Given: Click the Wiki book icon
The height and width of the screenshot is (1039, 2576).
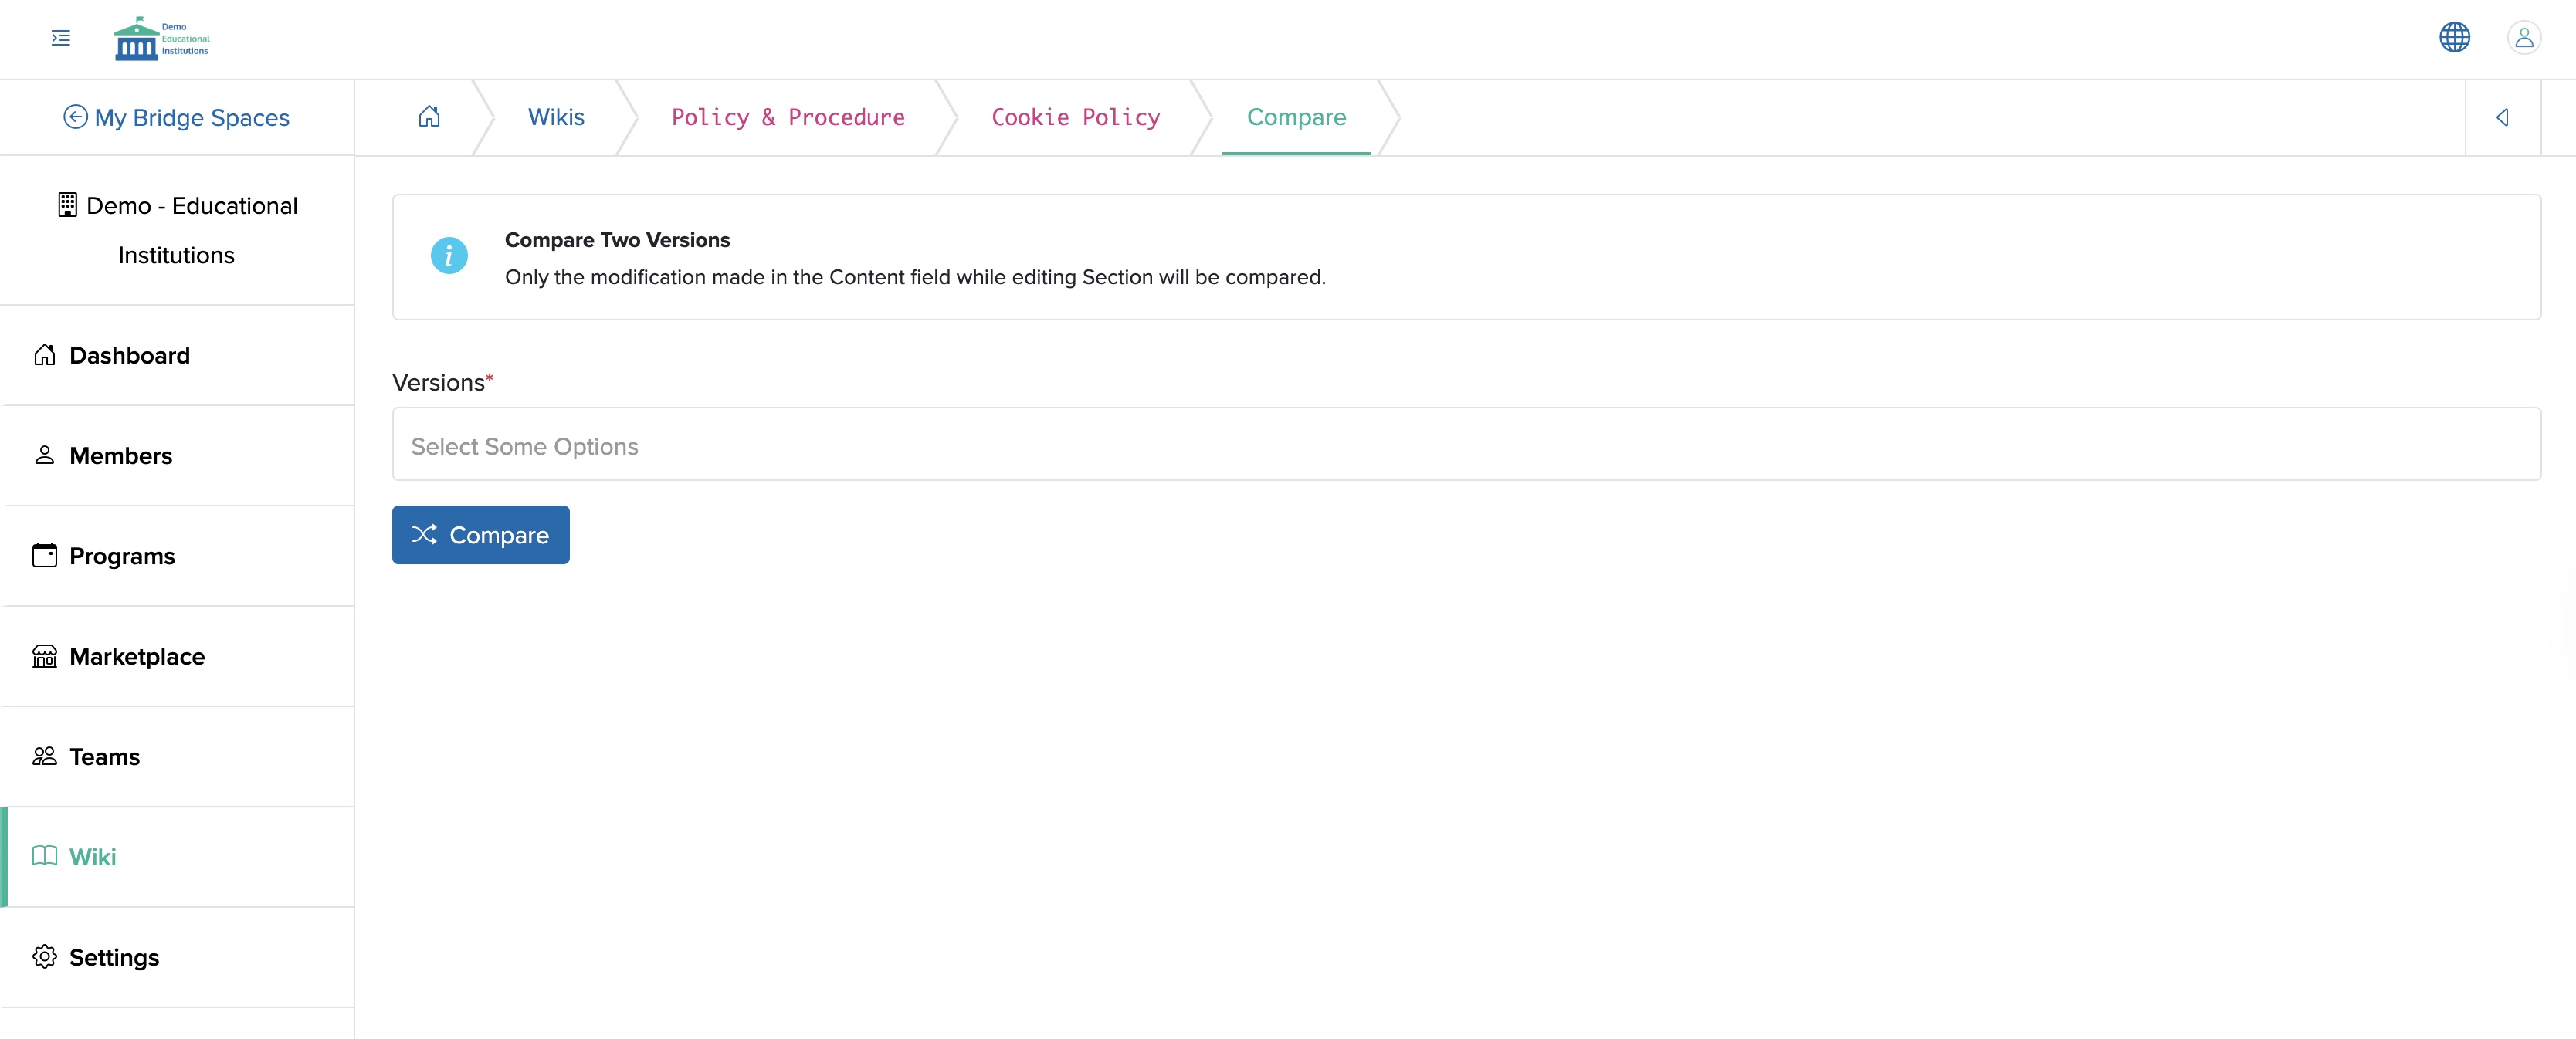Looking at the screenshot, I should tap(45, 856).
